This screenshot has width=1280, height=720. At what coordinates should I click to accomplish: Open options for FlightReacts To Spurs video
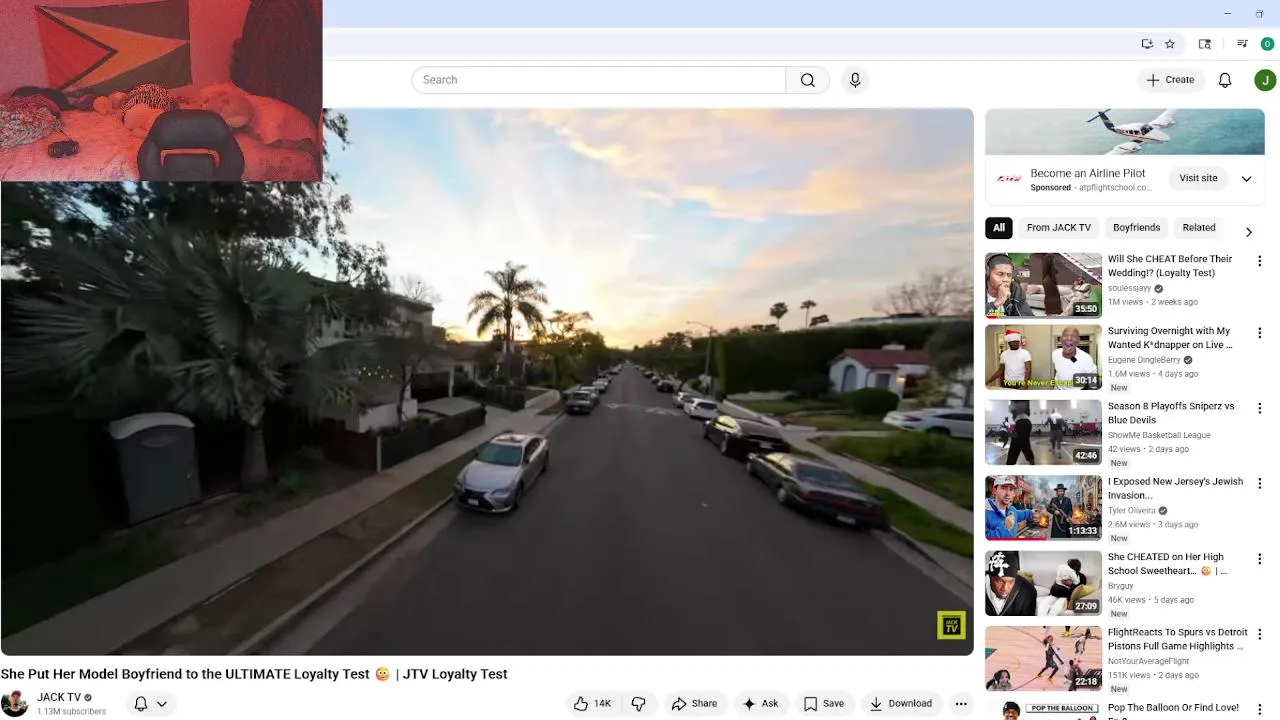point(1260,634)
